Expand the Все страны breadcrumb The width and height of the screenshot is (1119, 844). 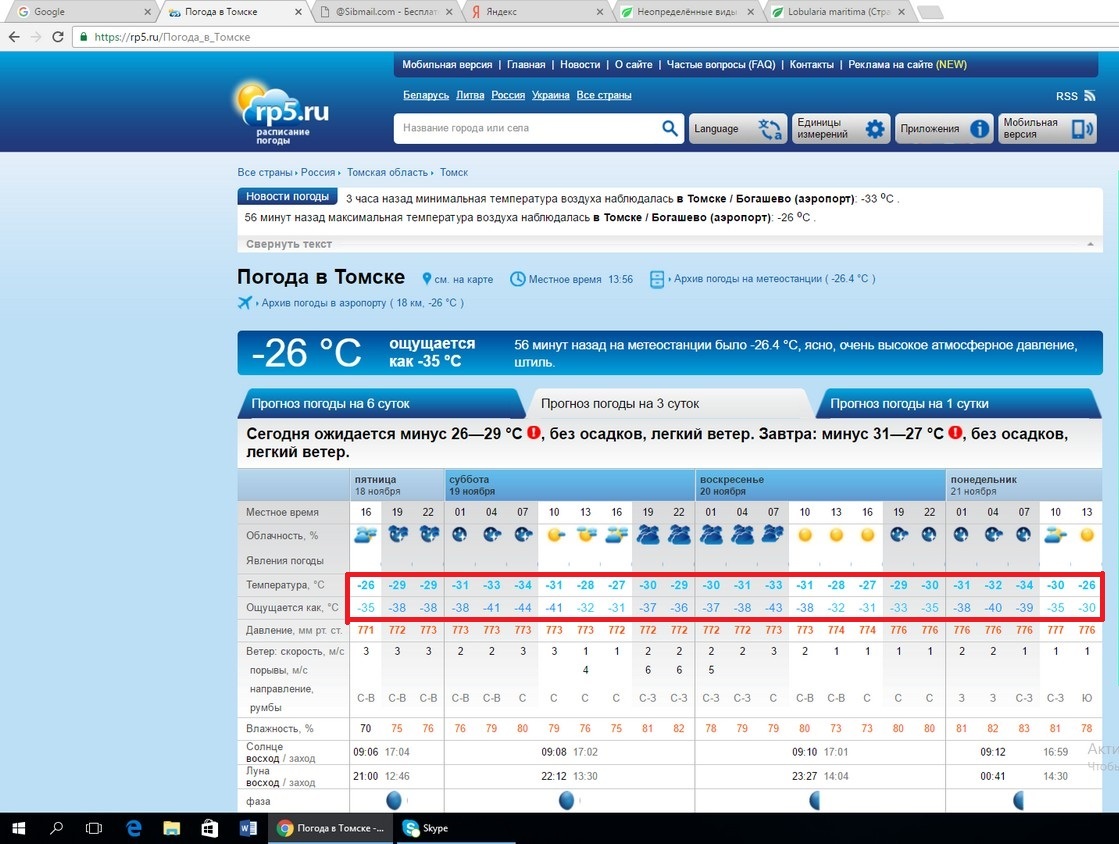(x=264, y=172)
